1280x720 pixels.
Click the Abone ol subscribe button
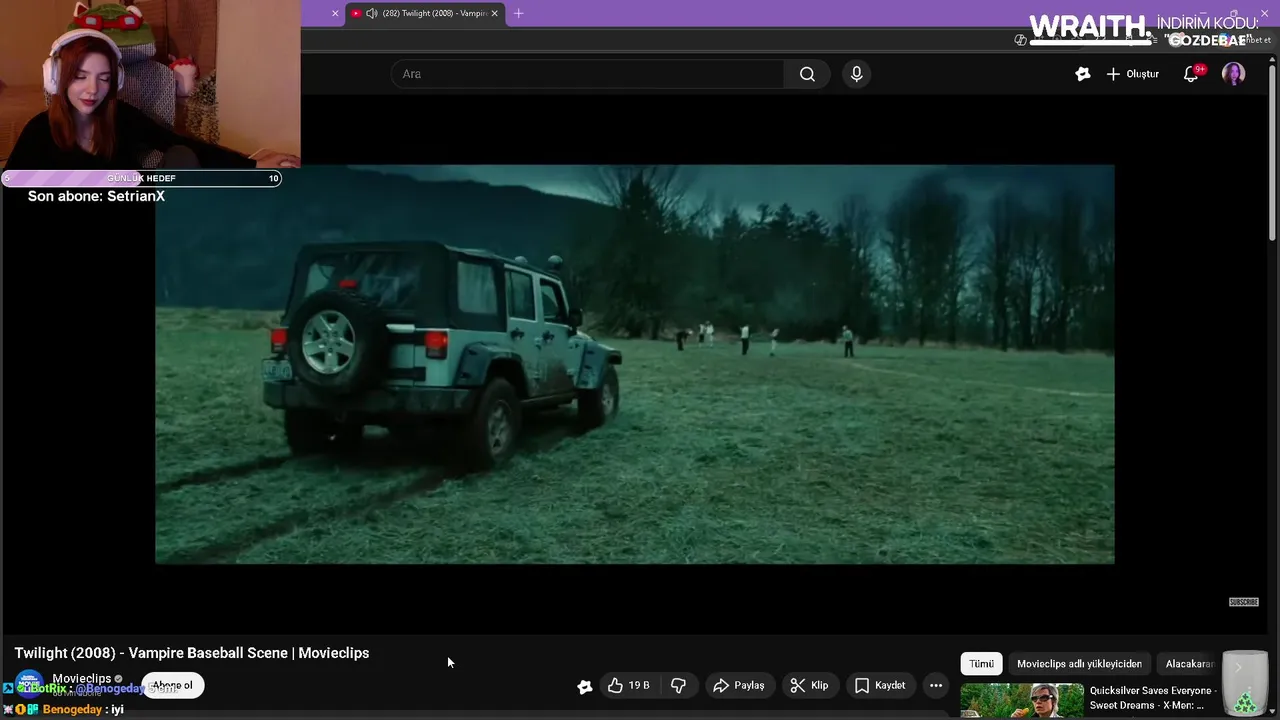(172, 685)
